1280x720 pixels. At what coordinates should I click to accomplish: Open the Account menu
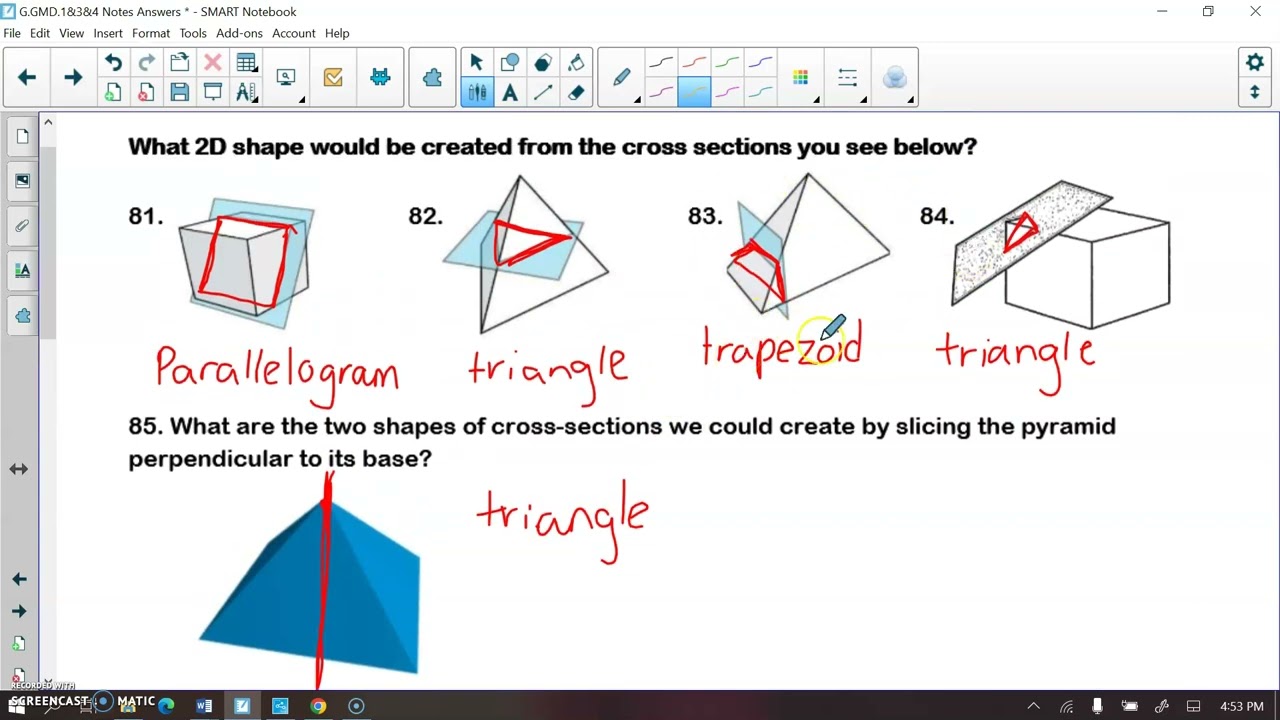(294, 33)
